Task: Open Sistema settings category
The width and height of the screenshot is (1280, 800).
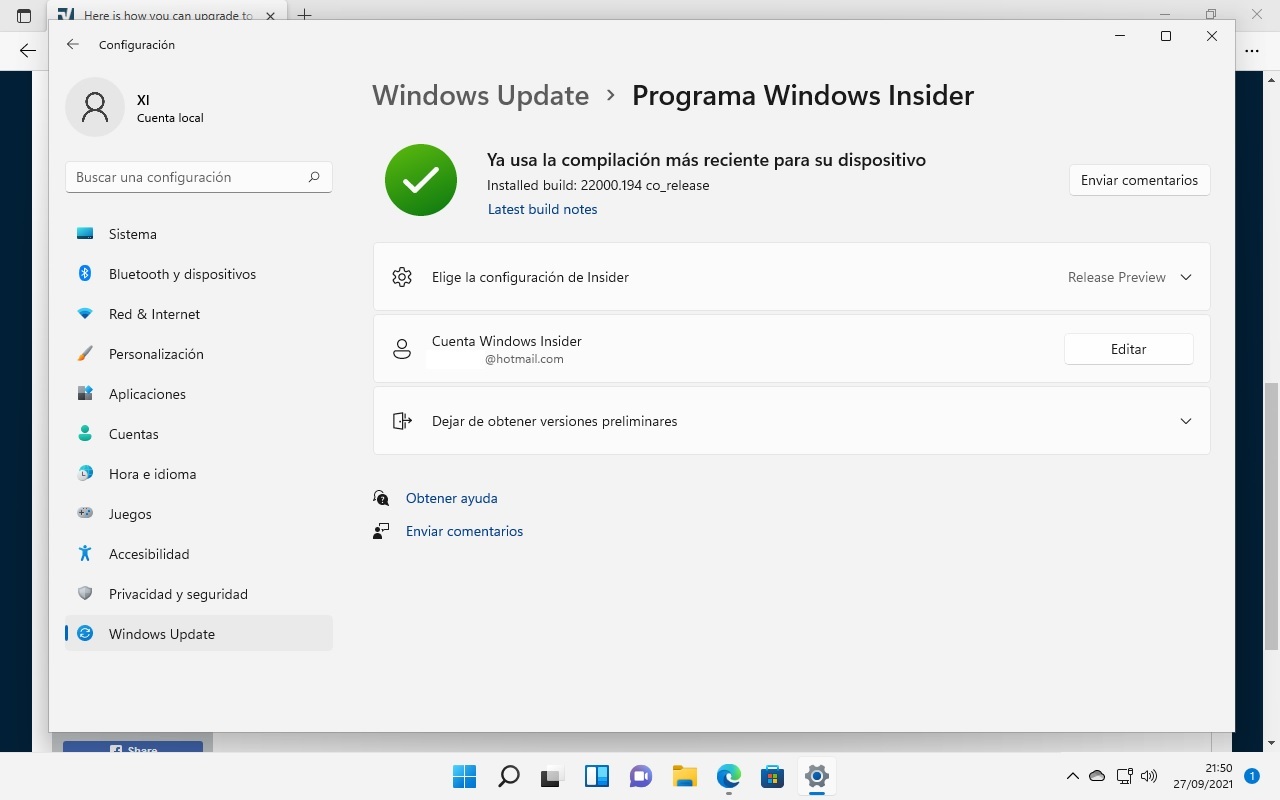Action: (x=133, y=234)
